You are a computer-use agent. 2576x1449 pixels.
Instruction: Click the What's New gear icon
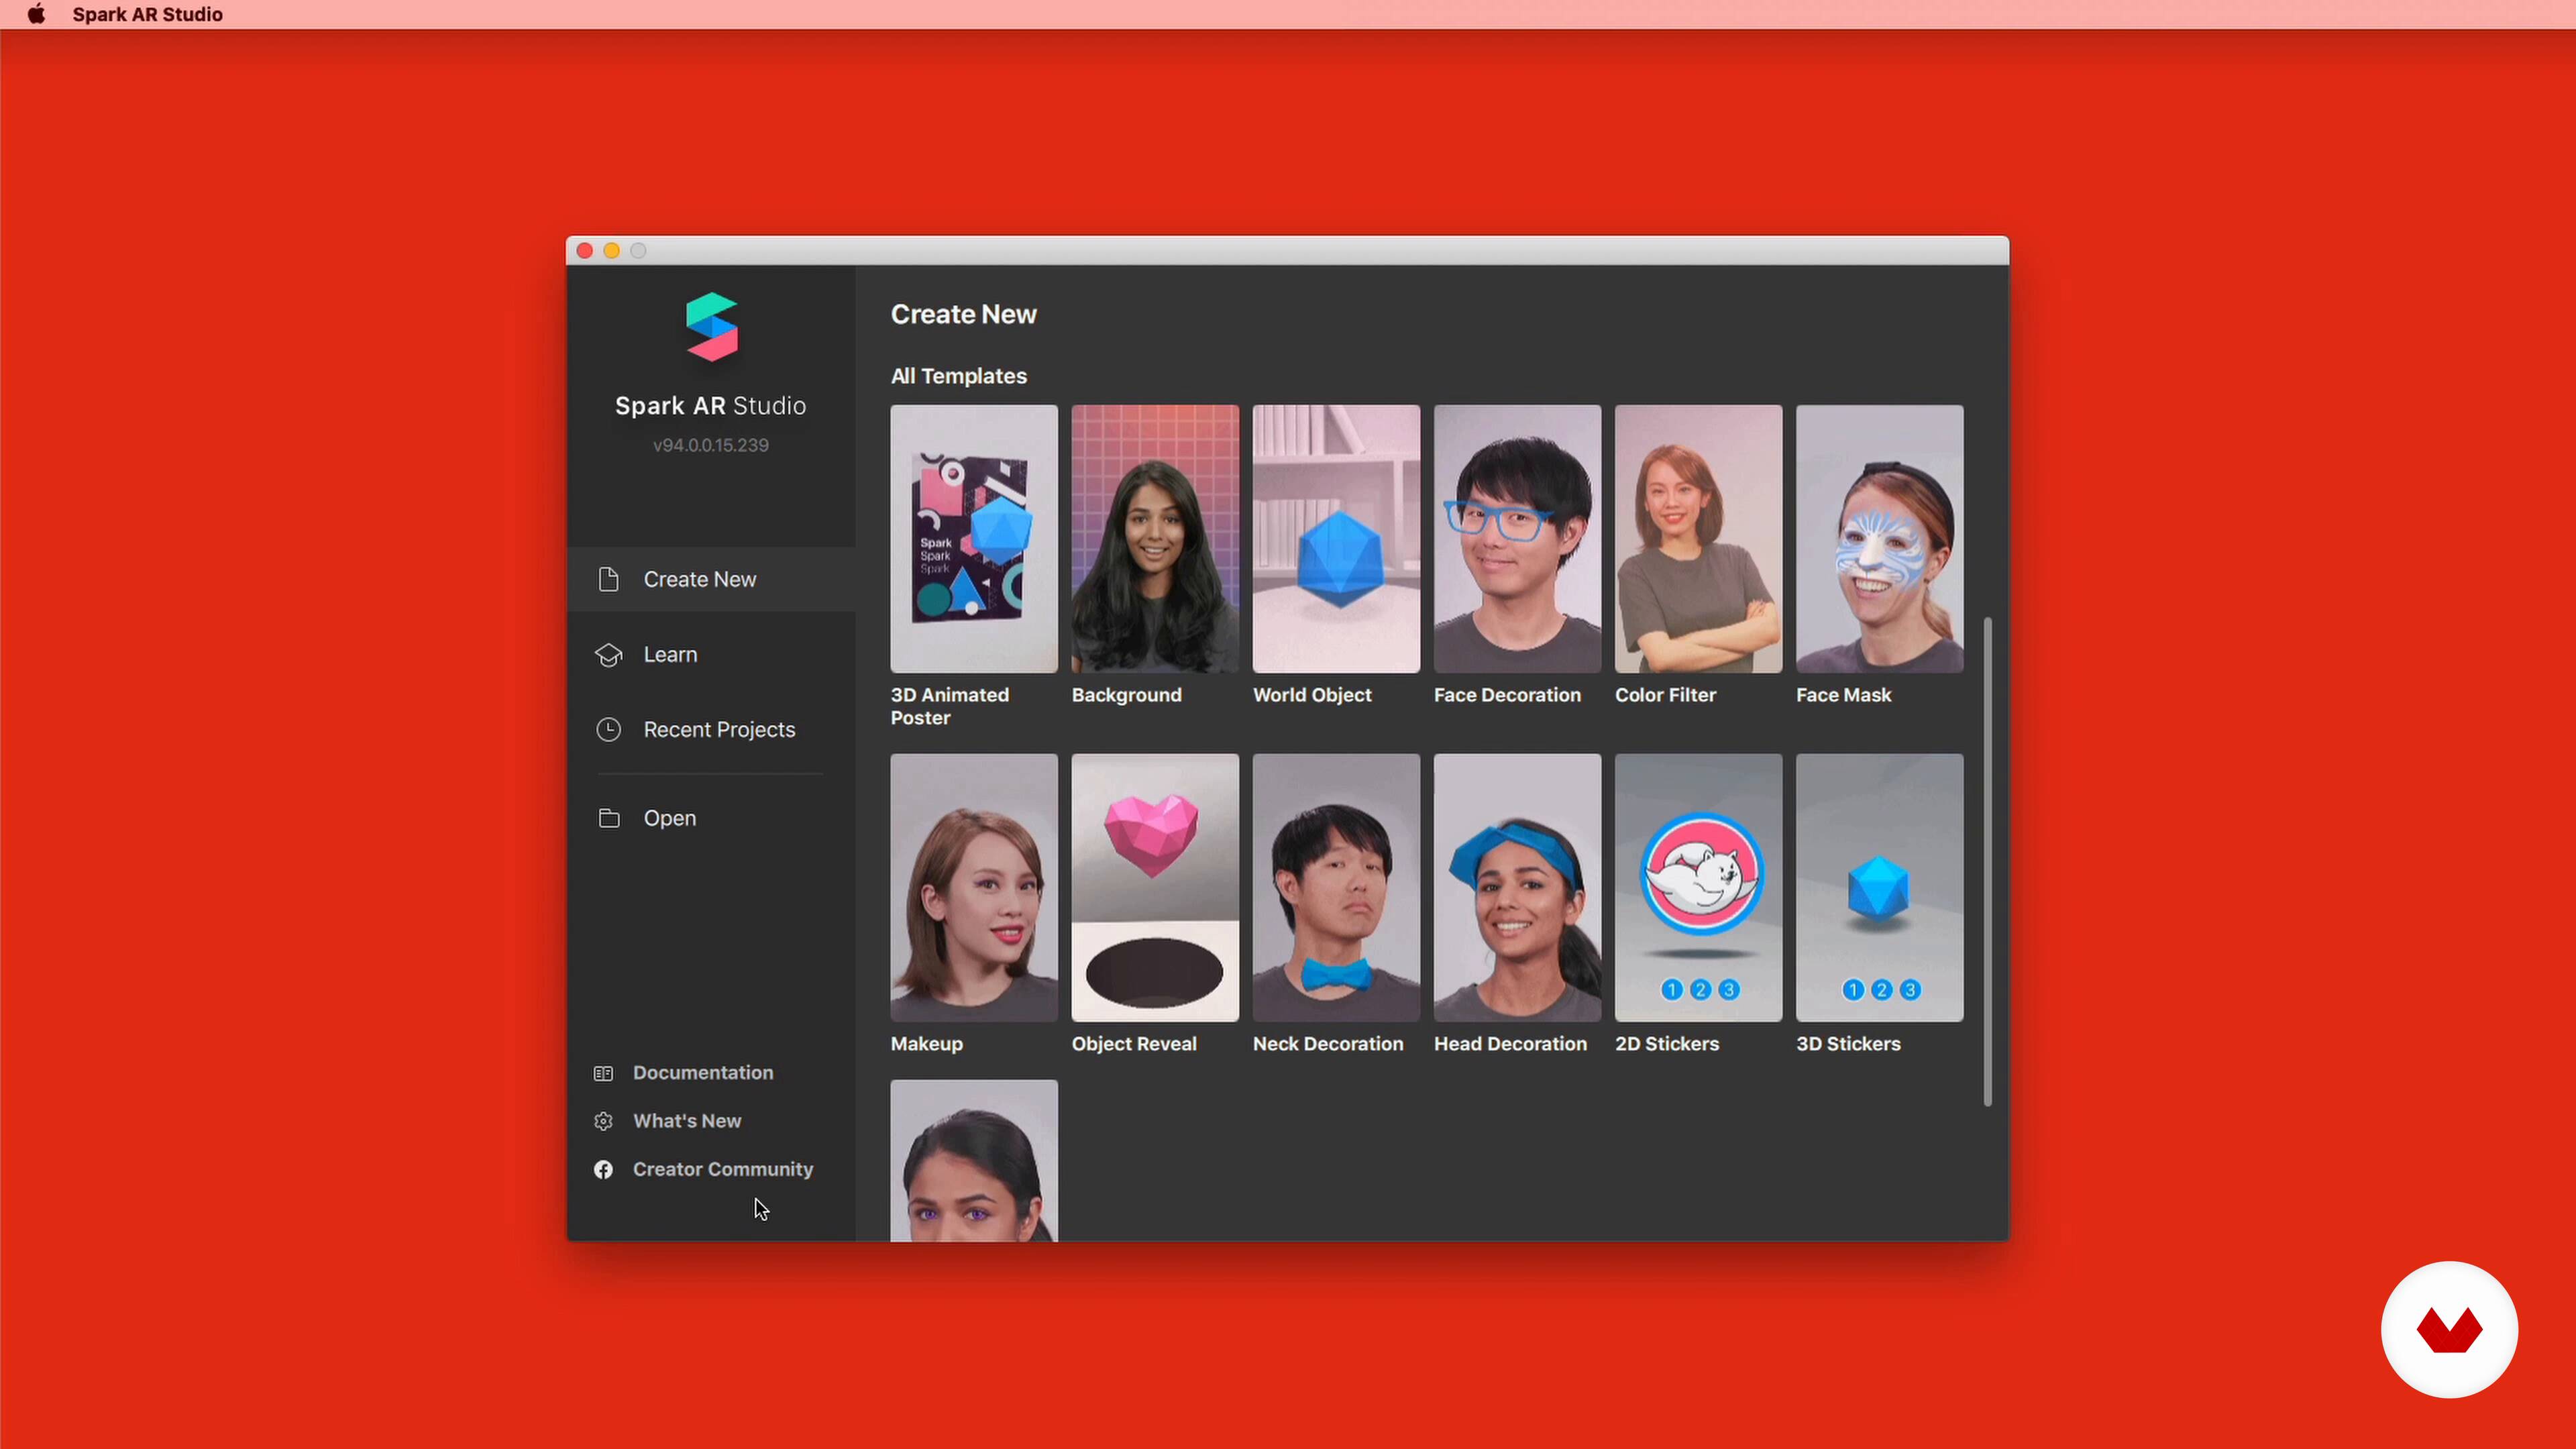(x=603, y=1121)
